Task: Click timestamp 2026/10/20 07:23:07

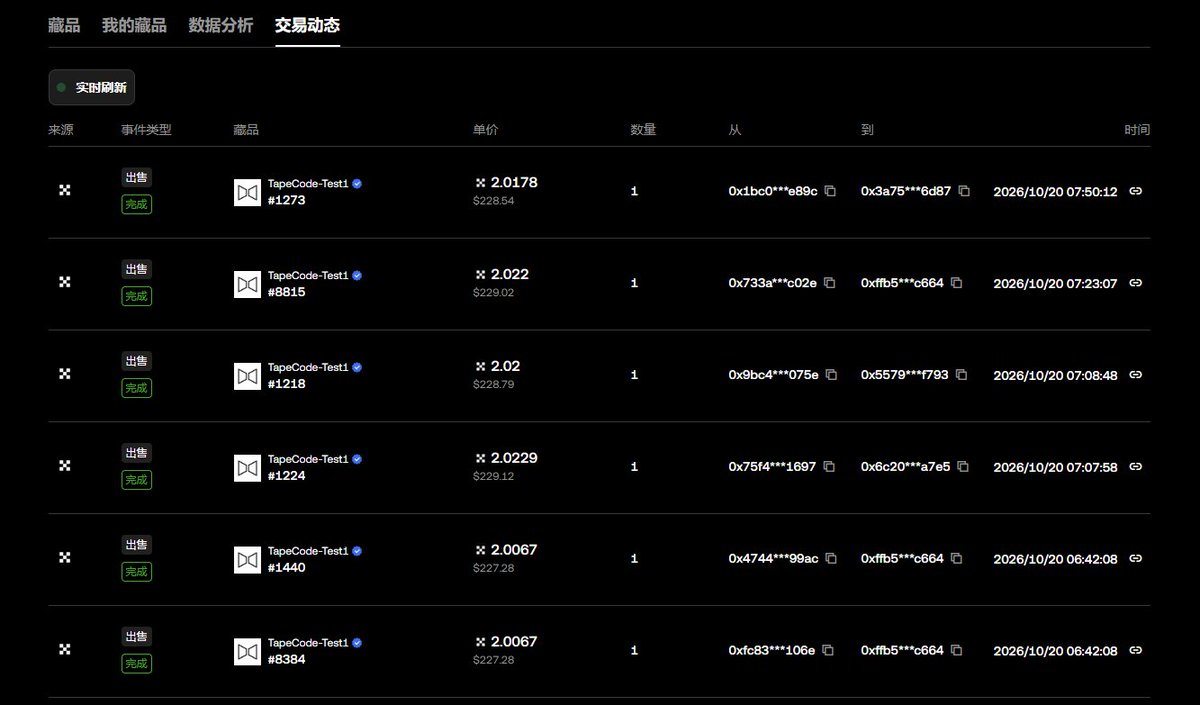Action: click(1055, 283)
